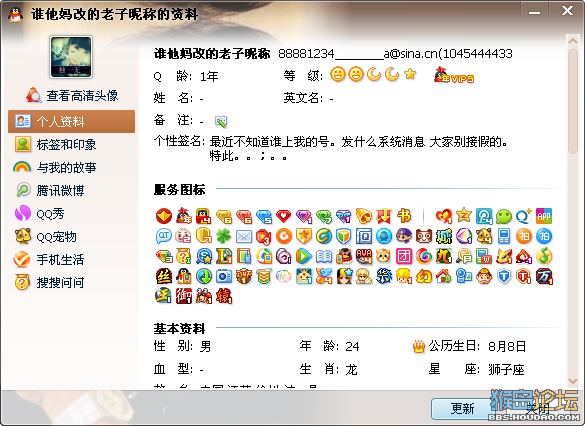Click the birthday crown icon
Viewport: 585px width, 426px height.
419,347
